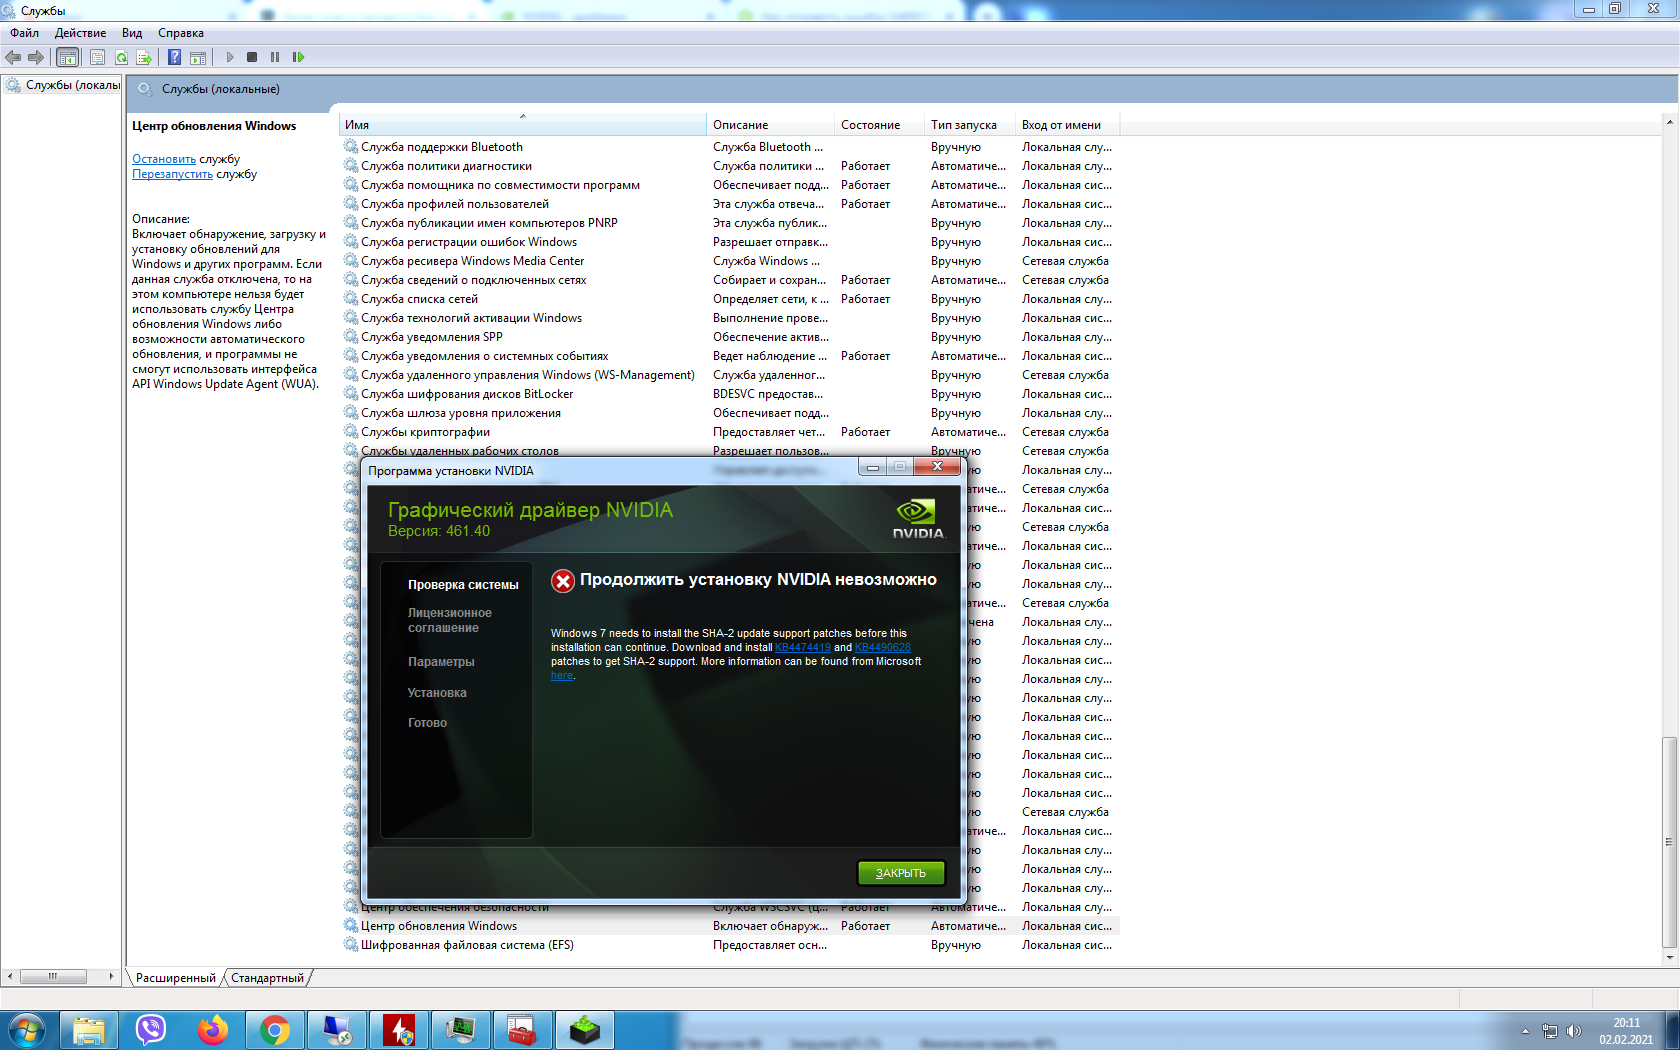Screen dimensions: 1680x1050
Task: Select Служба шифрования дисков BitLocker row
Action: (730, 394)
